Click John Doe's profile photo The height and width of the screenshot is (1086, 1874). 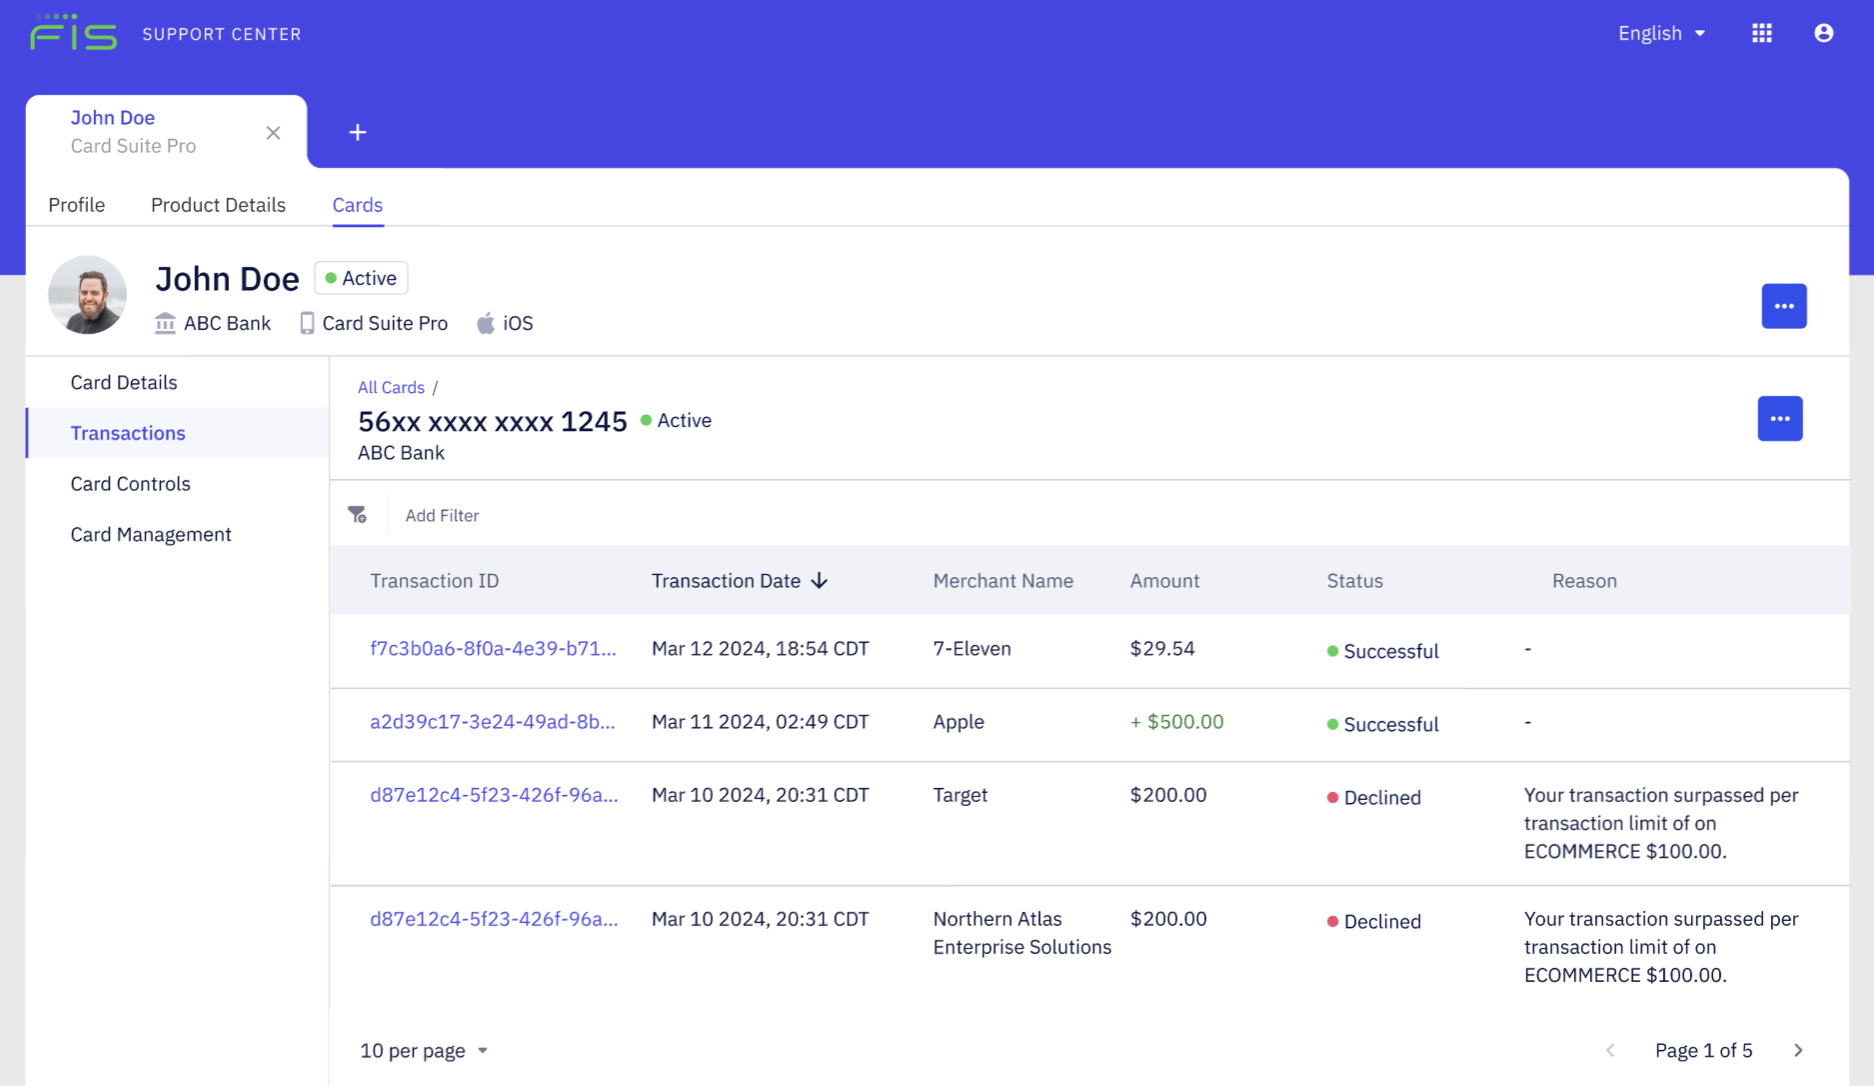pyautogui.click(x=87, y=295)
